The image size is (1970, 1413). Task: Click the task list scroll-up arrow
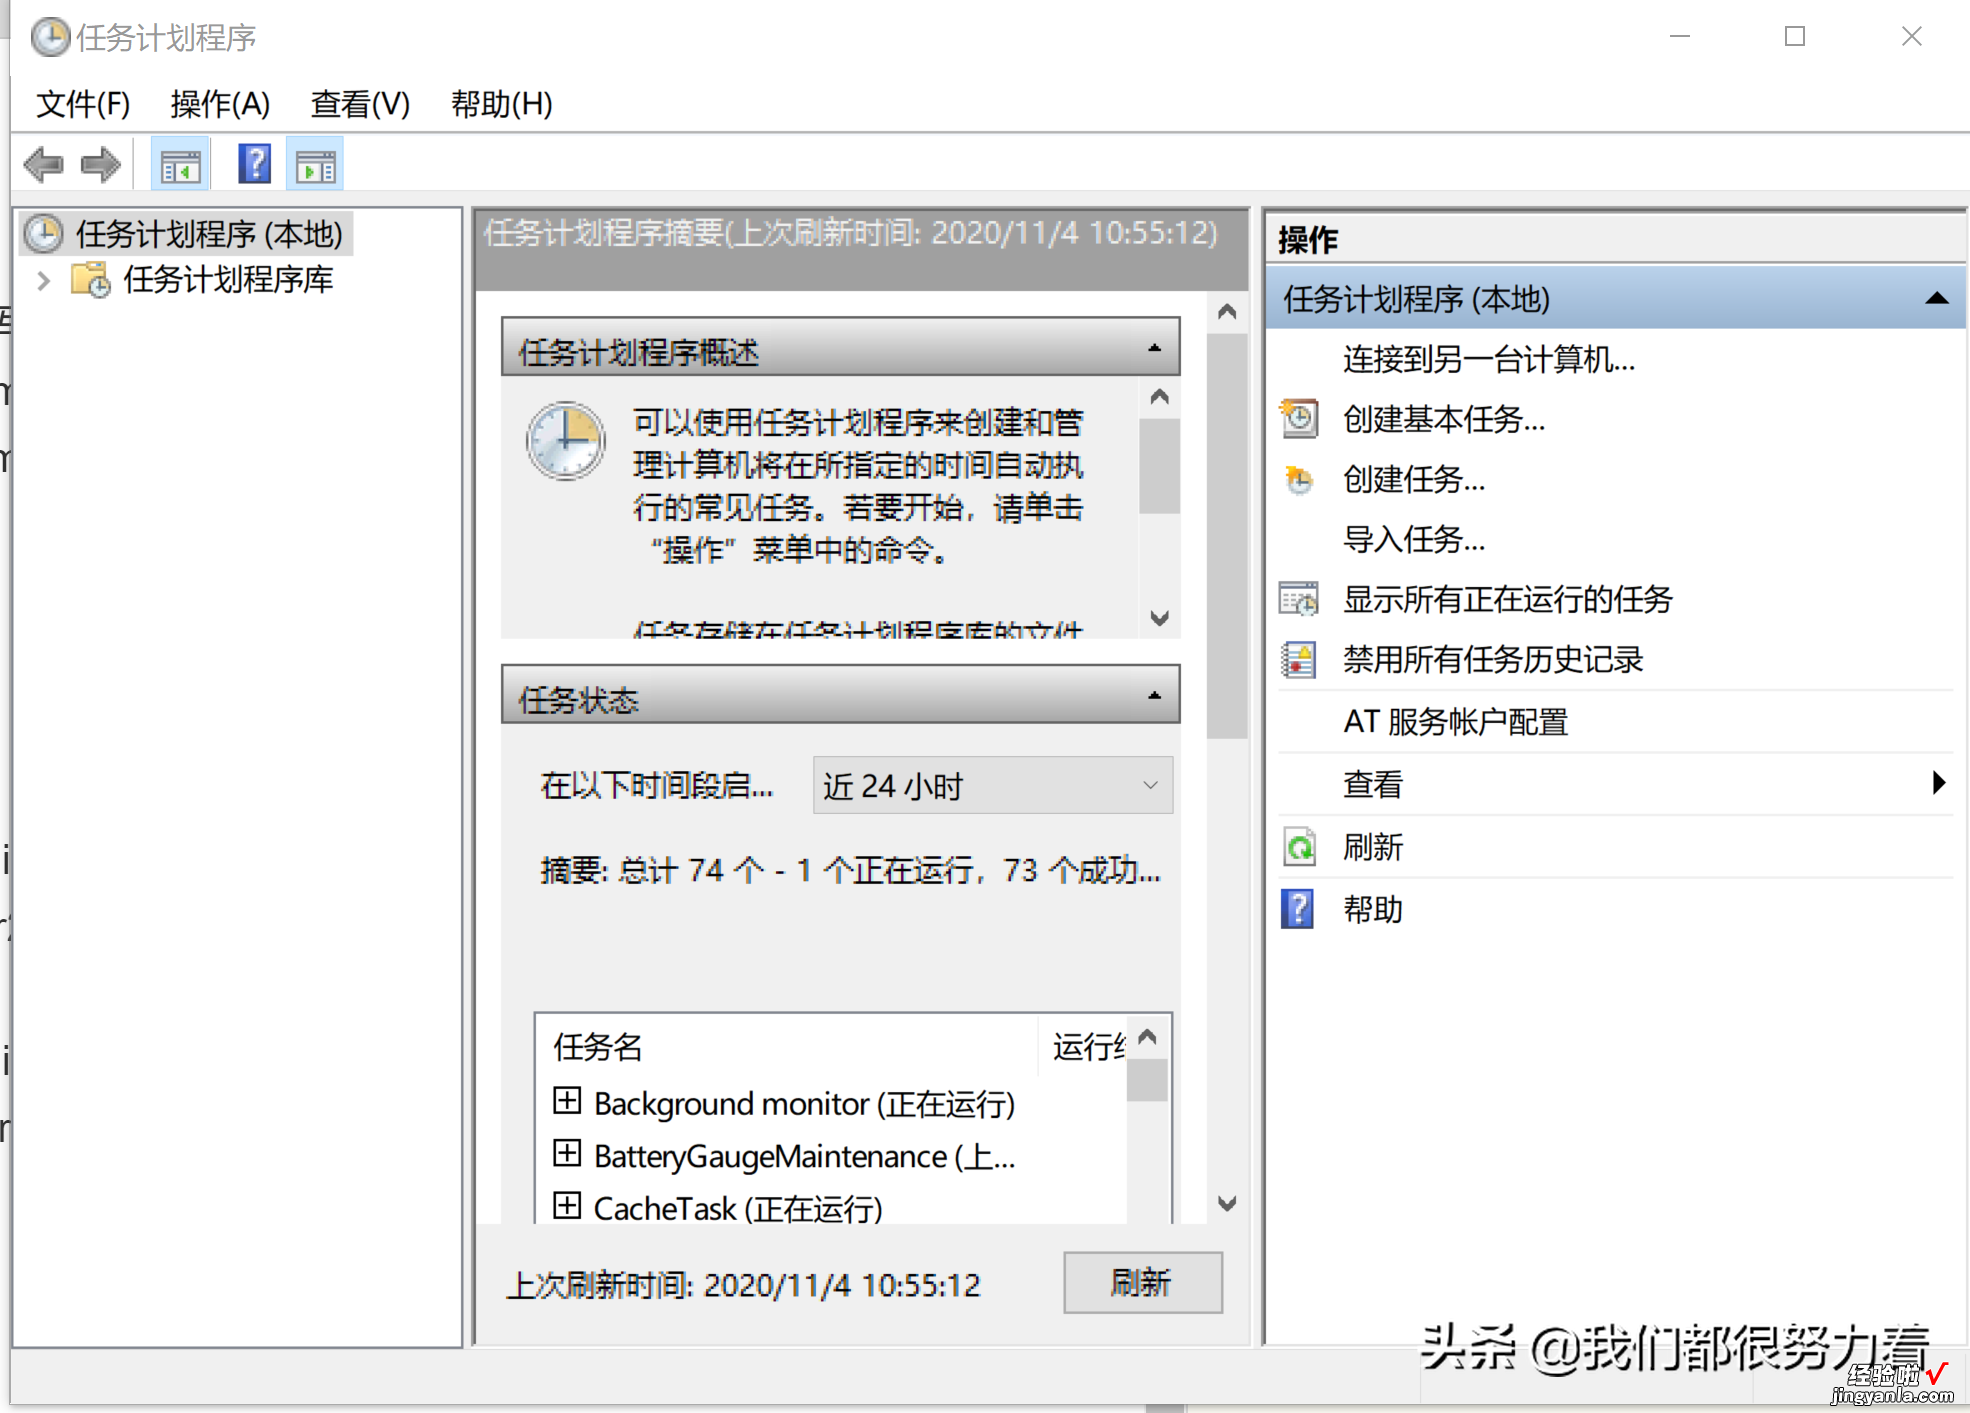click(x=1148, y=1037)
